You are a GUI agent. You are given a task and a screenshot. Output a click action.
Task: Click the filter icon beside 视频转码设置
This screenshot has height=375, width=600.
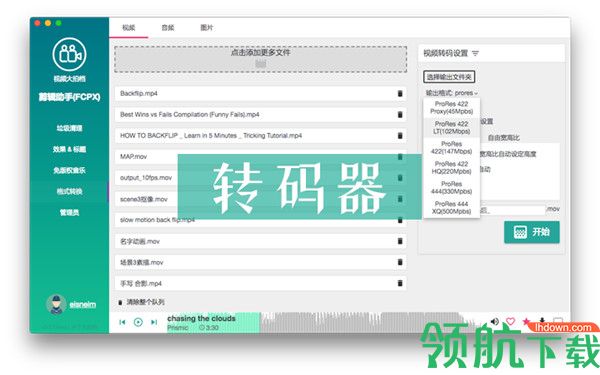click(475, 53)
